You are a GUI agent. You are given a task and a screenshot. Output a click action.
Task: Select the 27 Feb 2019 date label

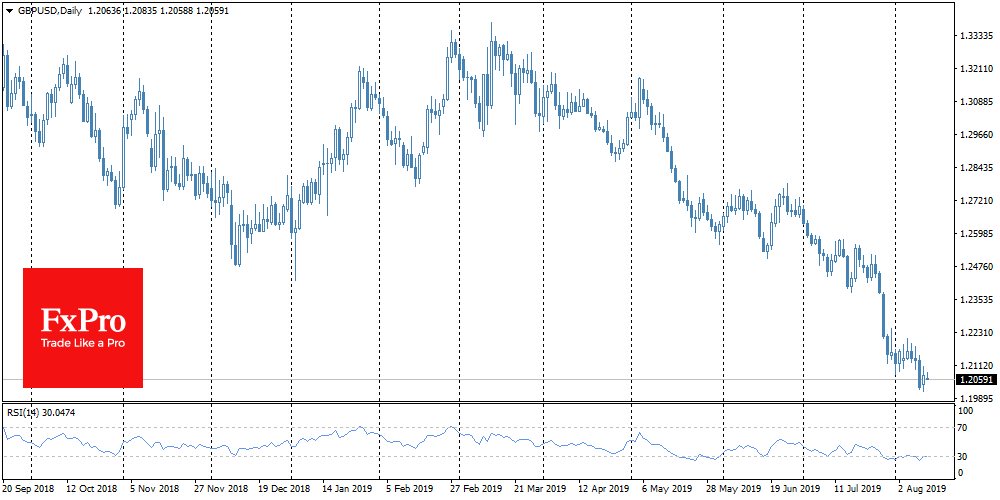(x=475, y=491)
